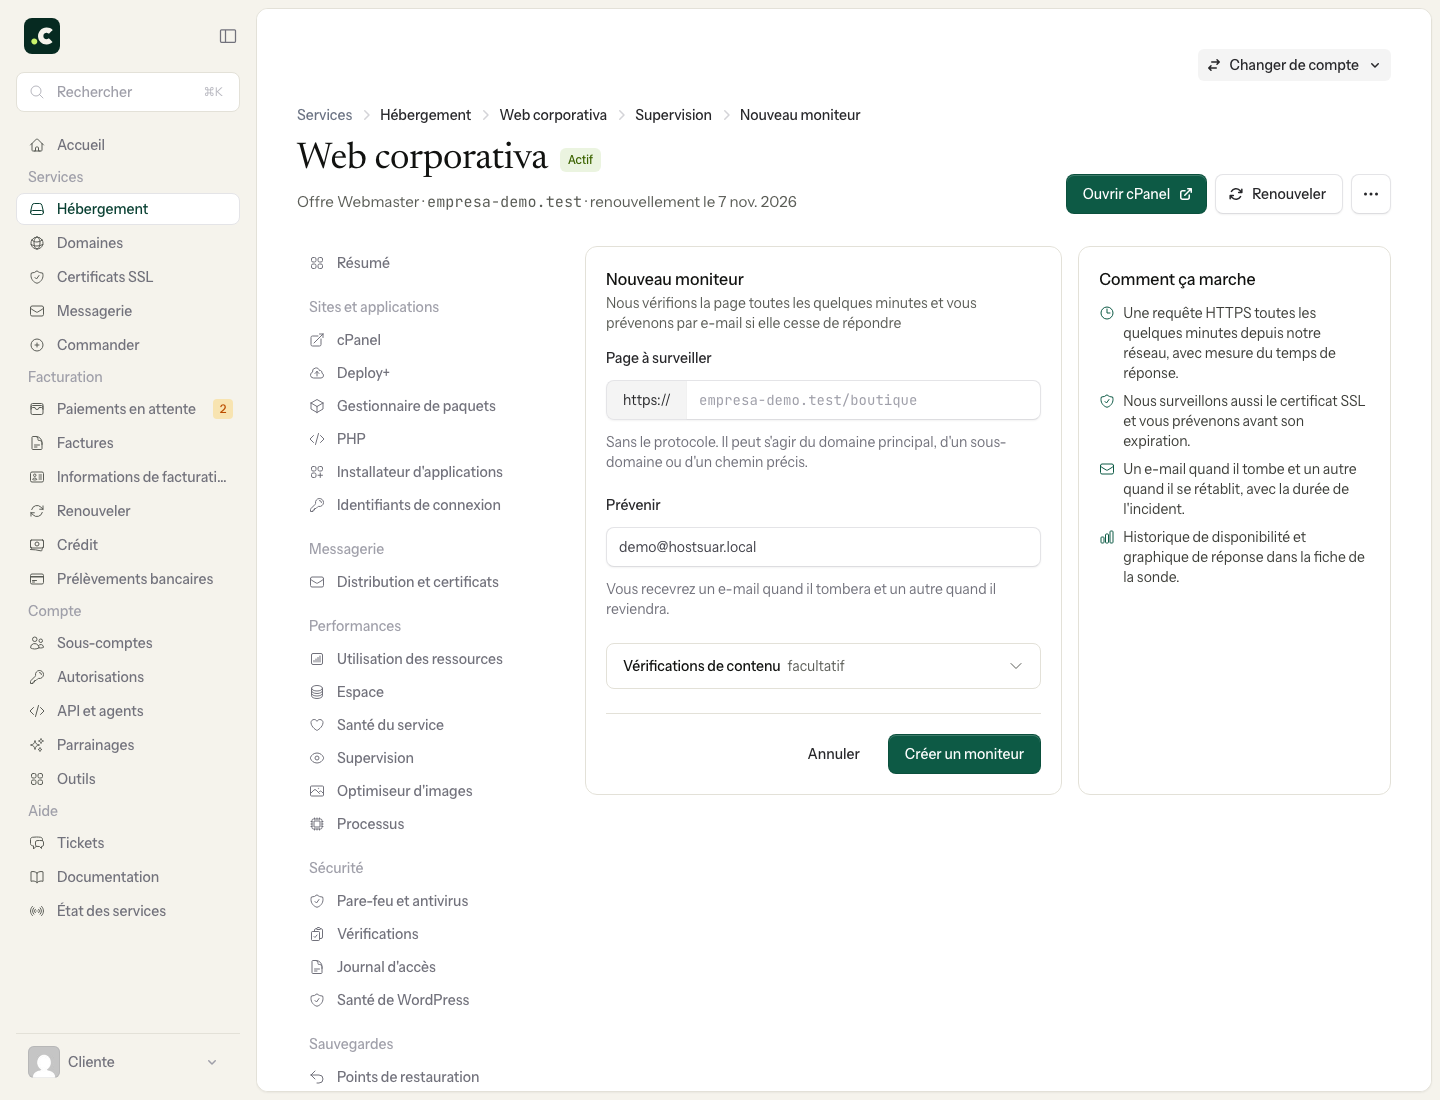Click the Espace database icon
Screen dimensions: 1440x1100
click(317, 692)
